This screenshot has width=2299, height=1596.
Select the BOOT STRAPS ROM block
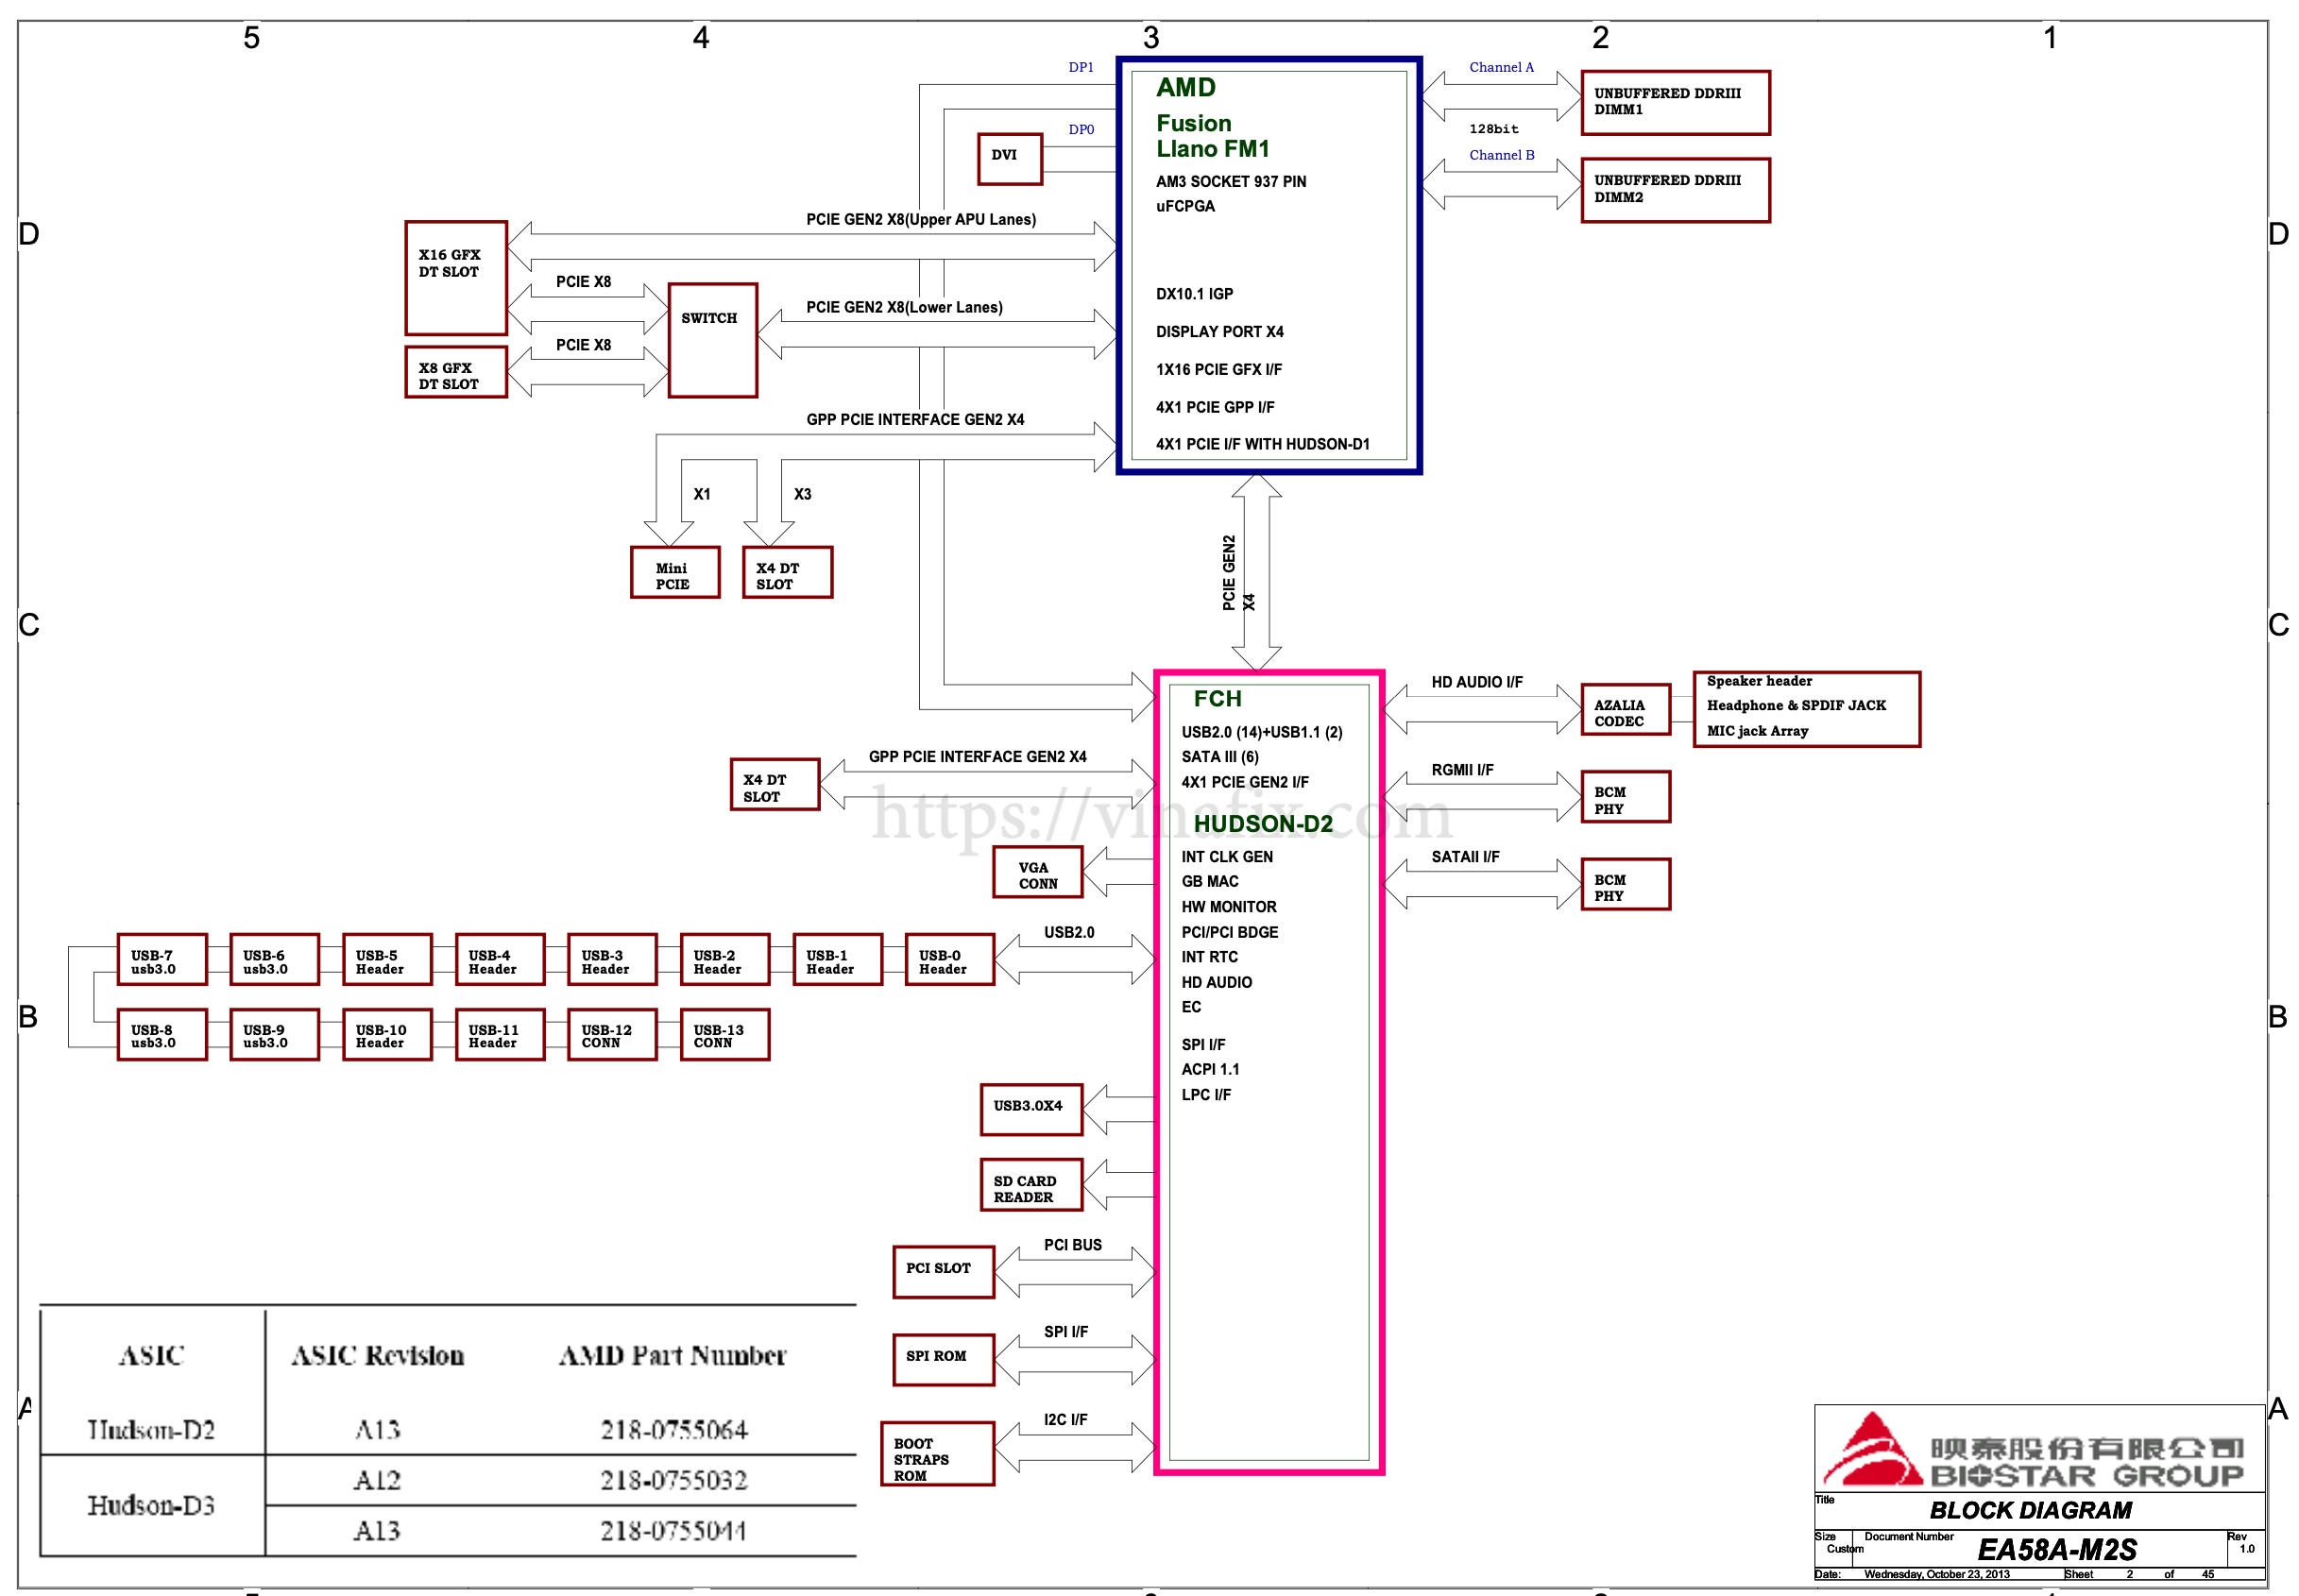tap(937, 1454)
